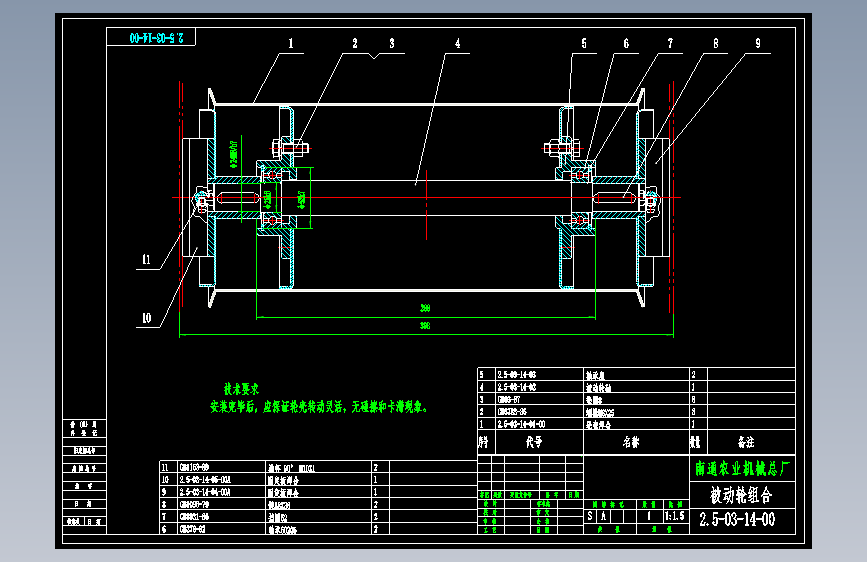Select the green technical requirement sentence
Image resolution: width=867 pixels, height=562 pixels.
(319, 407)
